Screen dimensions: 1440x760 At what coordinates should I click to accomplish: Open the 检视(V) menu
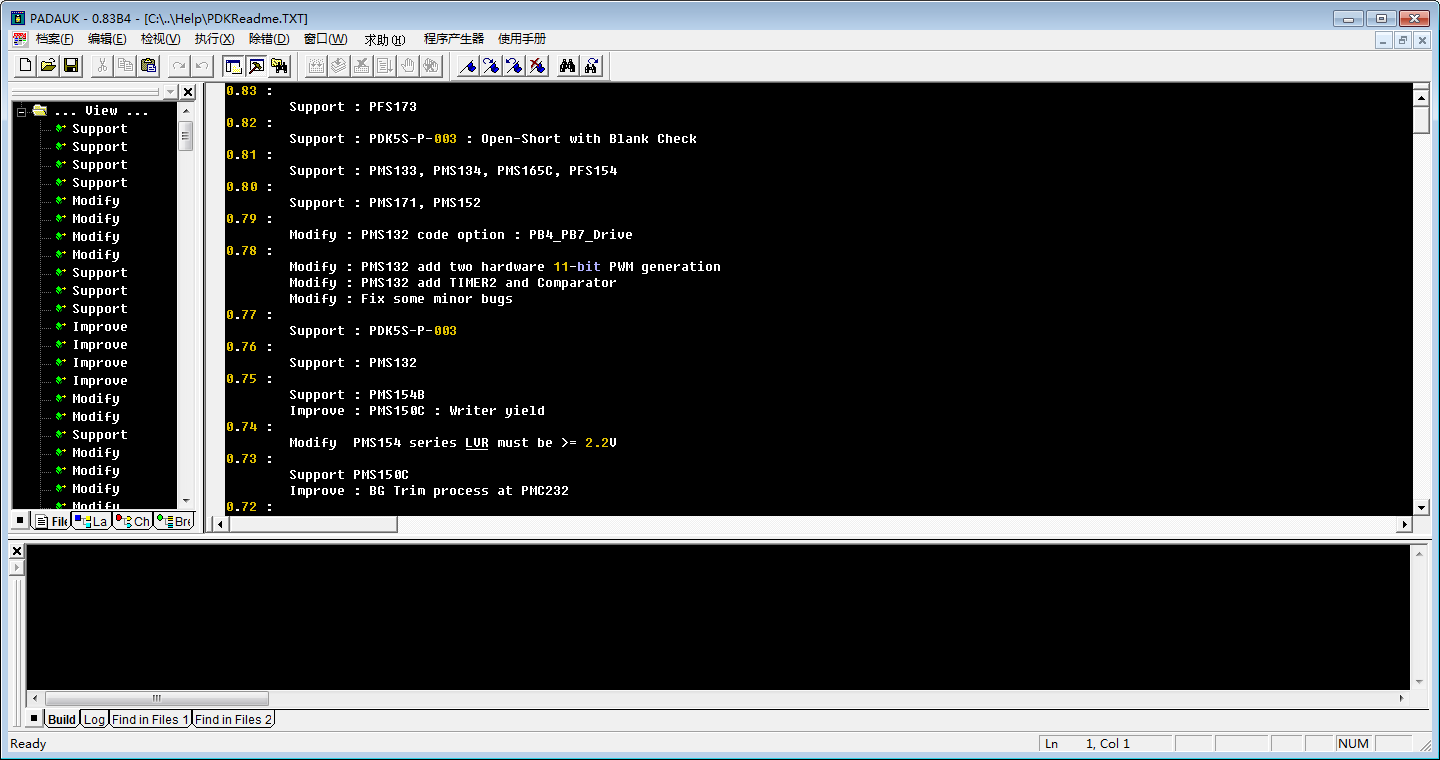tap(161, 39)
